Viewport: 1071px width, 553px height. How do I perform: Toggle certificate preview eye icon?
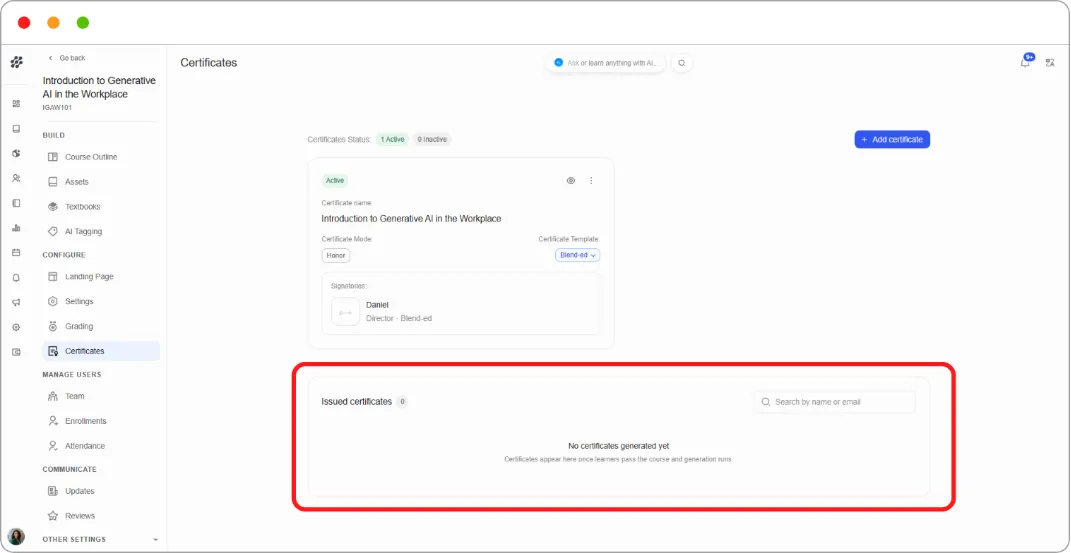click(571, 181)
